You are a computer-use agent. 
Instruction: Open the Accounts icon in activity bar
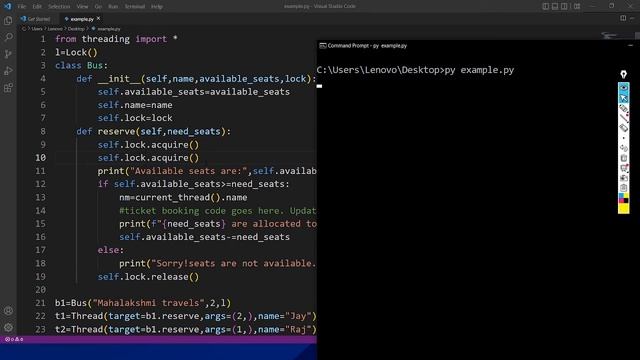8,311
